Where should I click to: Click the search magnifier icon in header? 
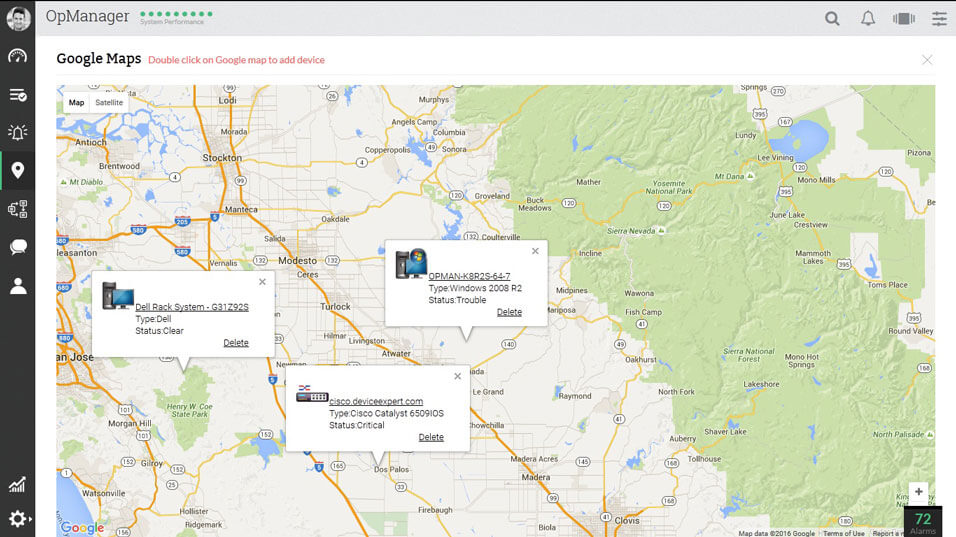coord(832,18)
